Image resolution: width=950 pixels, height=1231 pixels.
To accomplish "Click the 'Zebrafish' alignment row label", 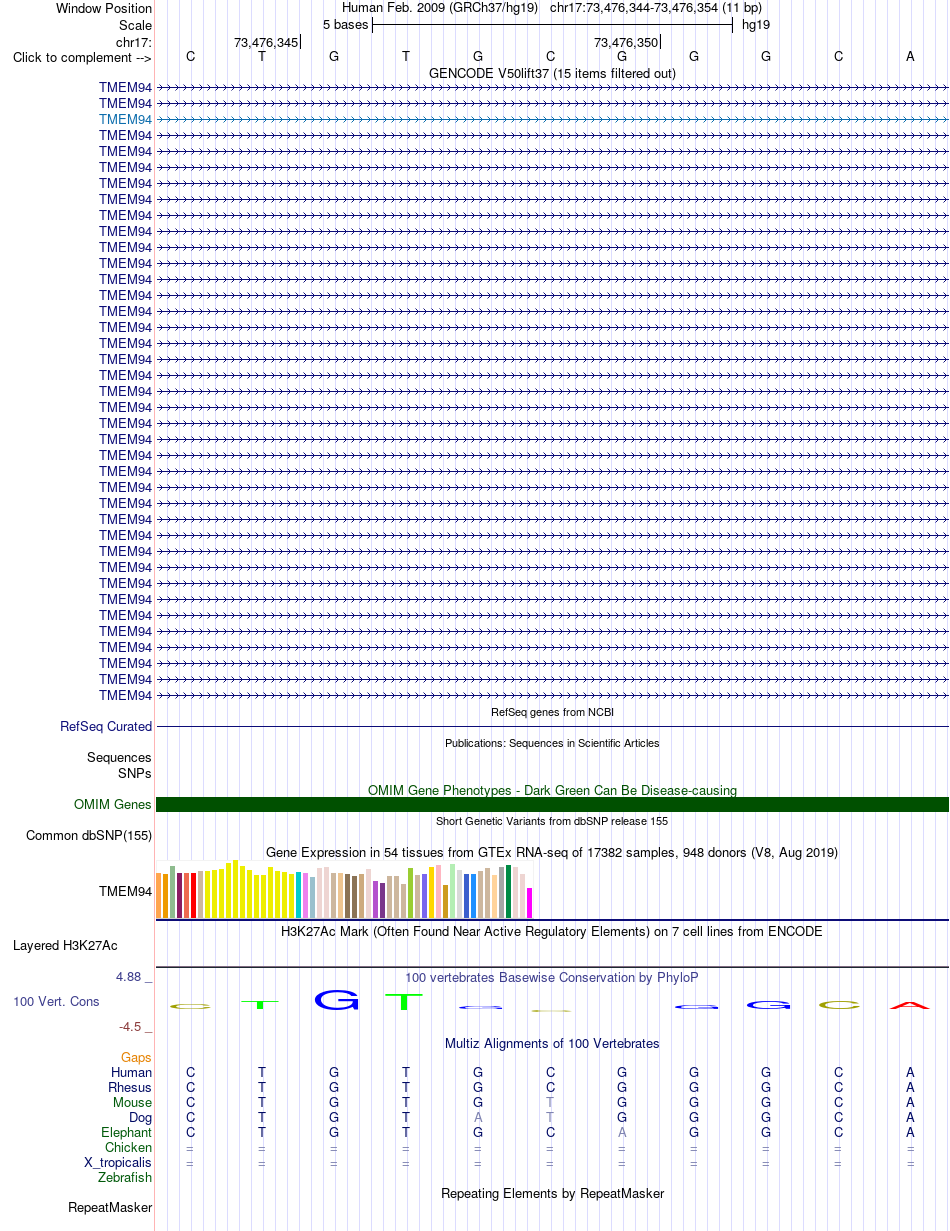I will coord(126,1177).
